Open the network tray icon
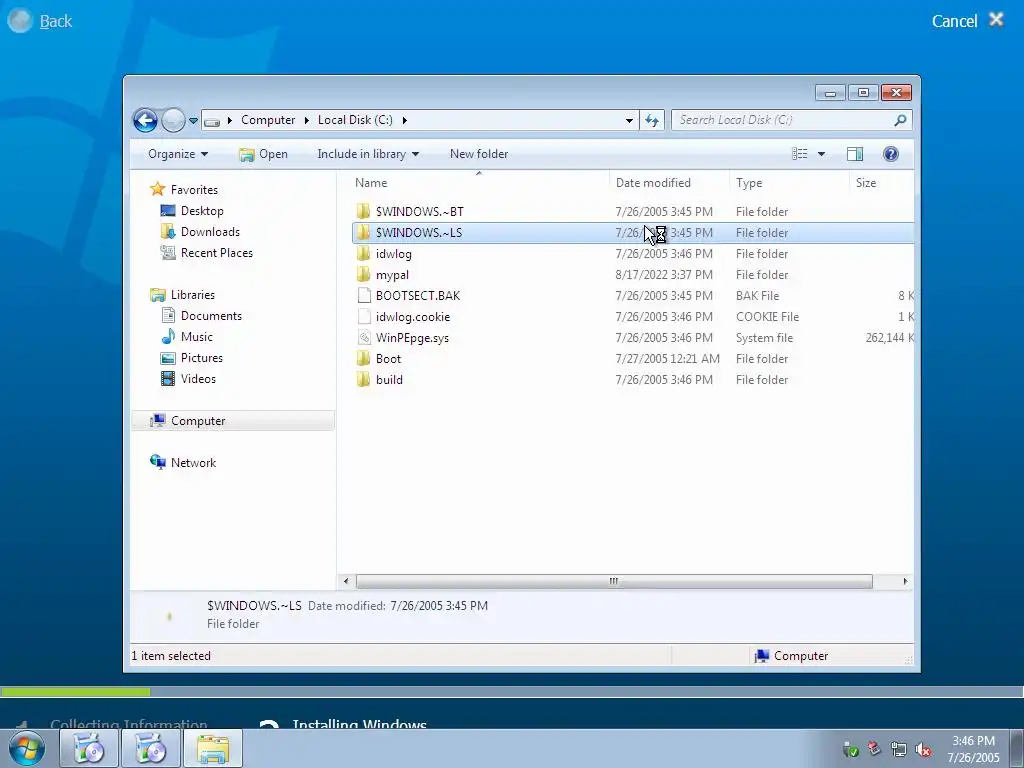The width and height of the screenshot is (1024, 768). click(x=899, y=750)
